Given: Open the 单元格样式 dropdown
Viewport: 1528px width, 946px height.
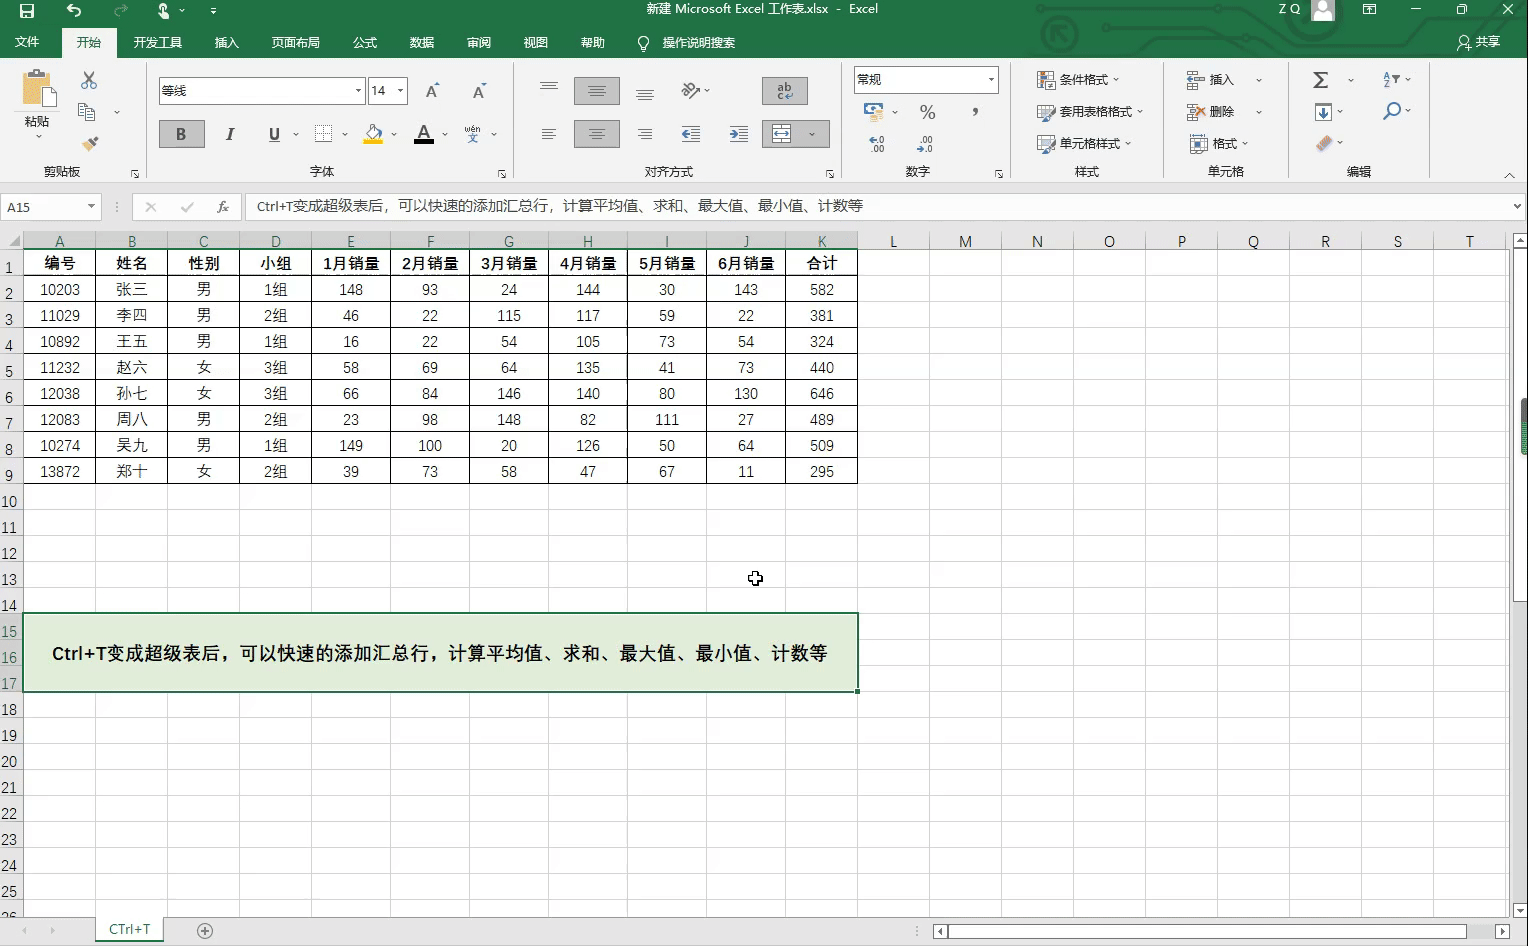Looking at the screenshot, I should [1084, 144].
